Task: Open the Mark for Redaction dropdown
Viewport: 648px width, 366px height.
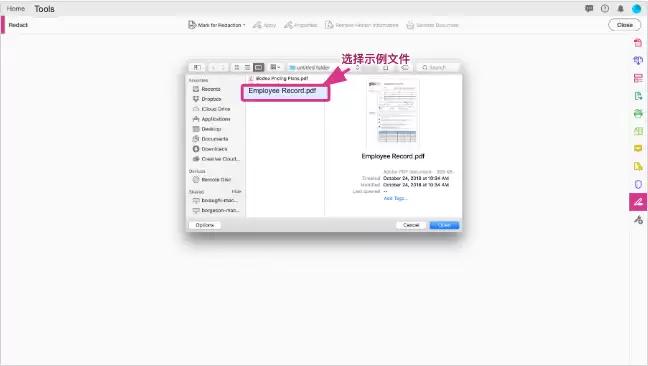Action: tap(217, 25)
